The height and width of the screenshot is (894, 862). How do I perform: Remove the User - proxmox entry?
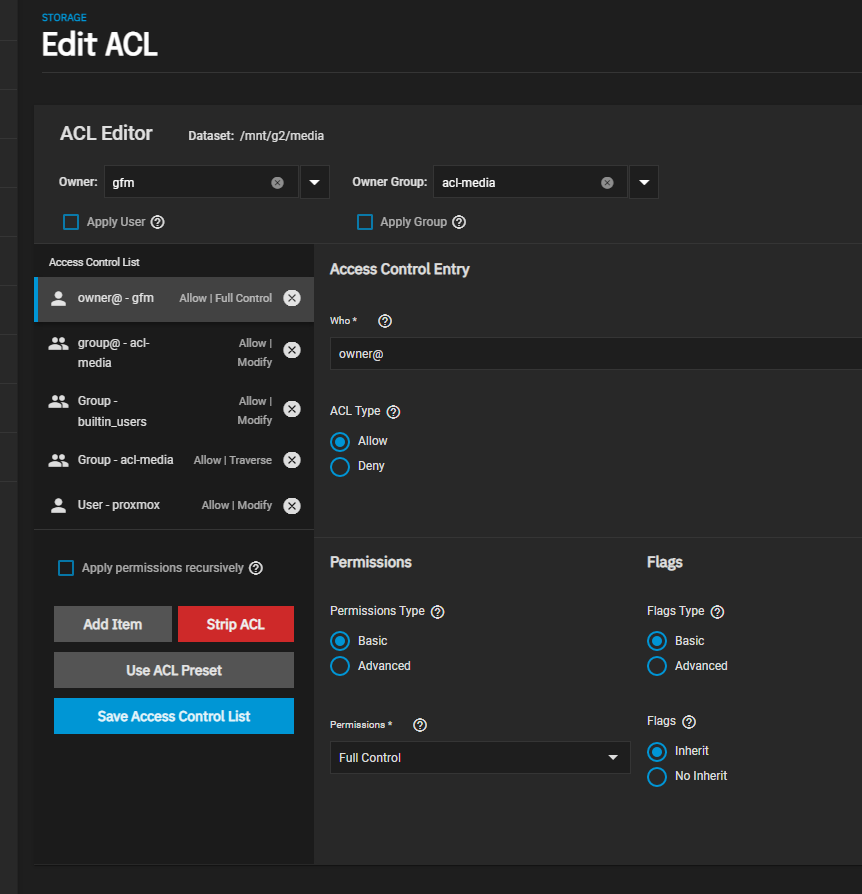coord(292,506)
